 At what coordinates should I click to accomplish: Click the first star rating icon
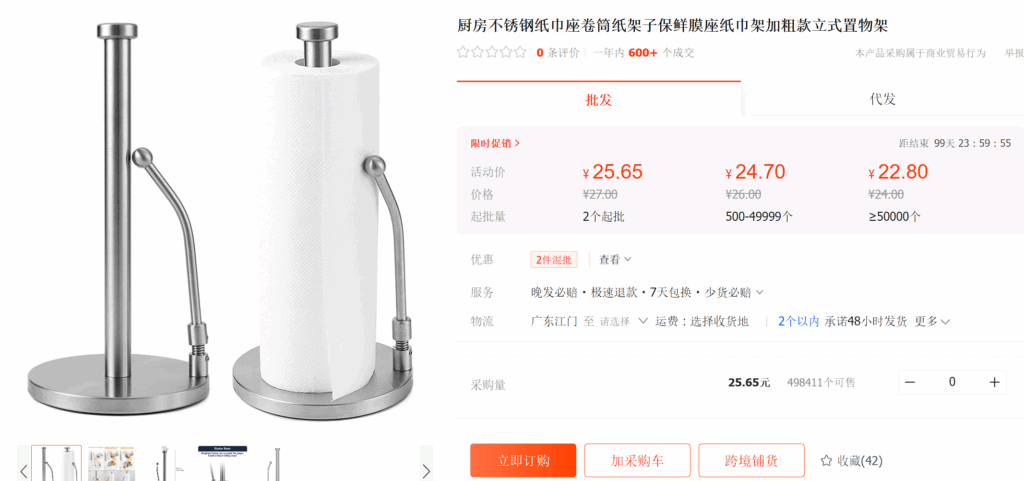click(463, 52)
